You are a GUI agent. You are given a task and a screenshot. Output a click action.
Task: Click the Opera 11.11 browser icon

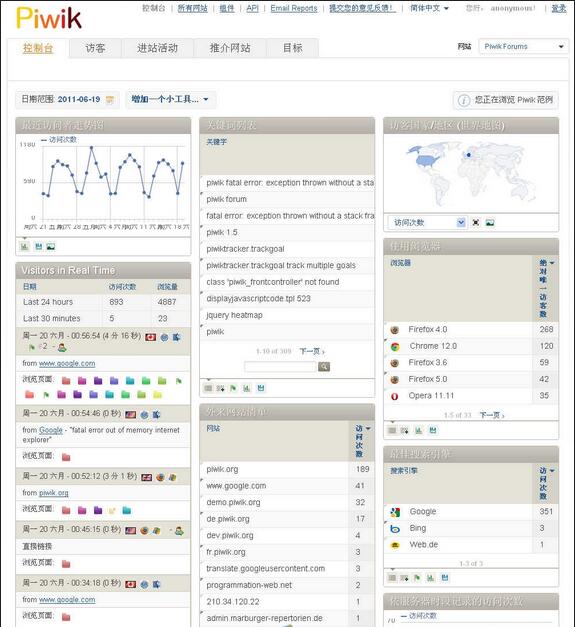click(x=395, y=396)
